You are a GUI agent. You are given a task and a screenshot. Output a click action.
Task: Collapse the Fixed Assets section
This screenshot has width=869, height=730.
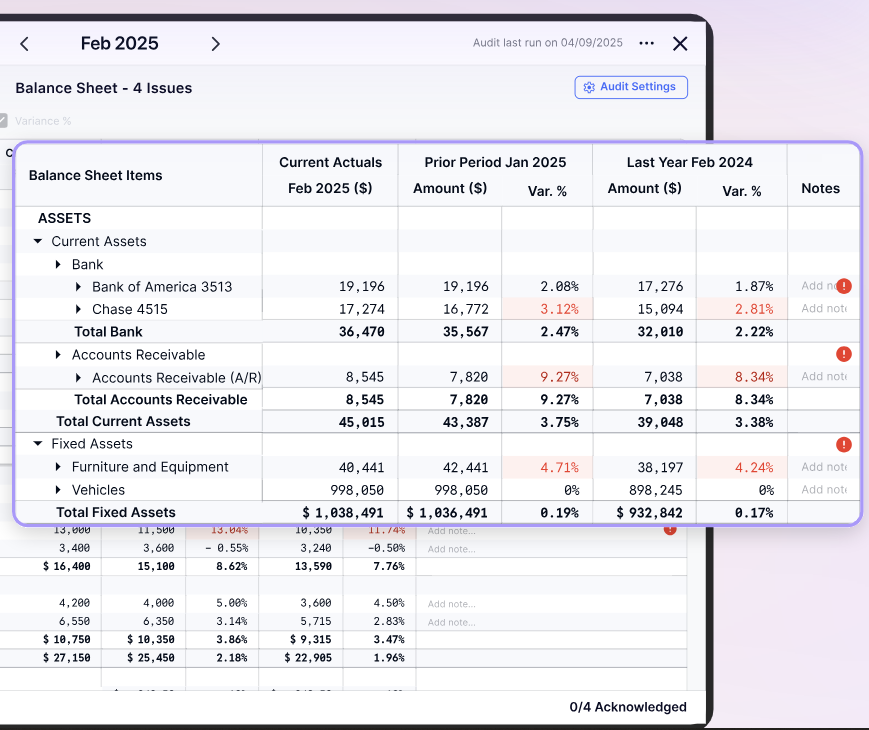point(38,444)
